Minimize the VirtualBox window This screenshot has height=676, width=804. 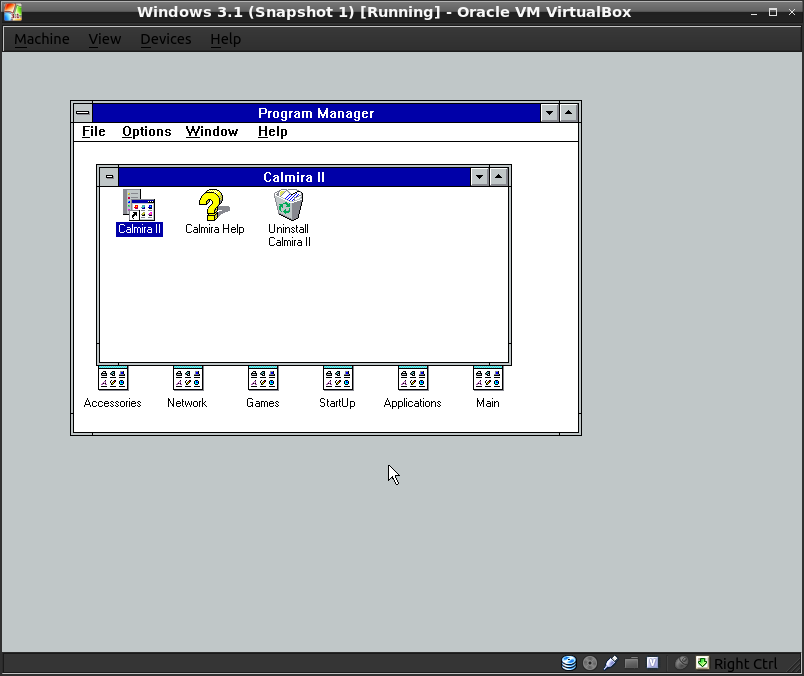tap(754, 13)
